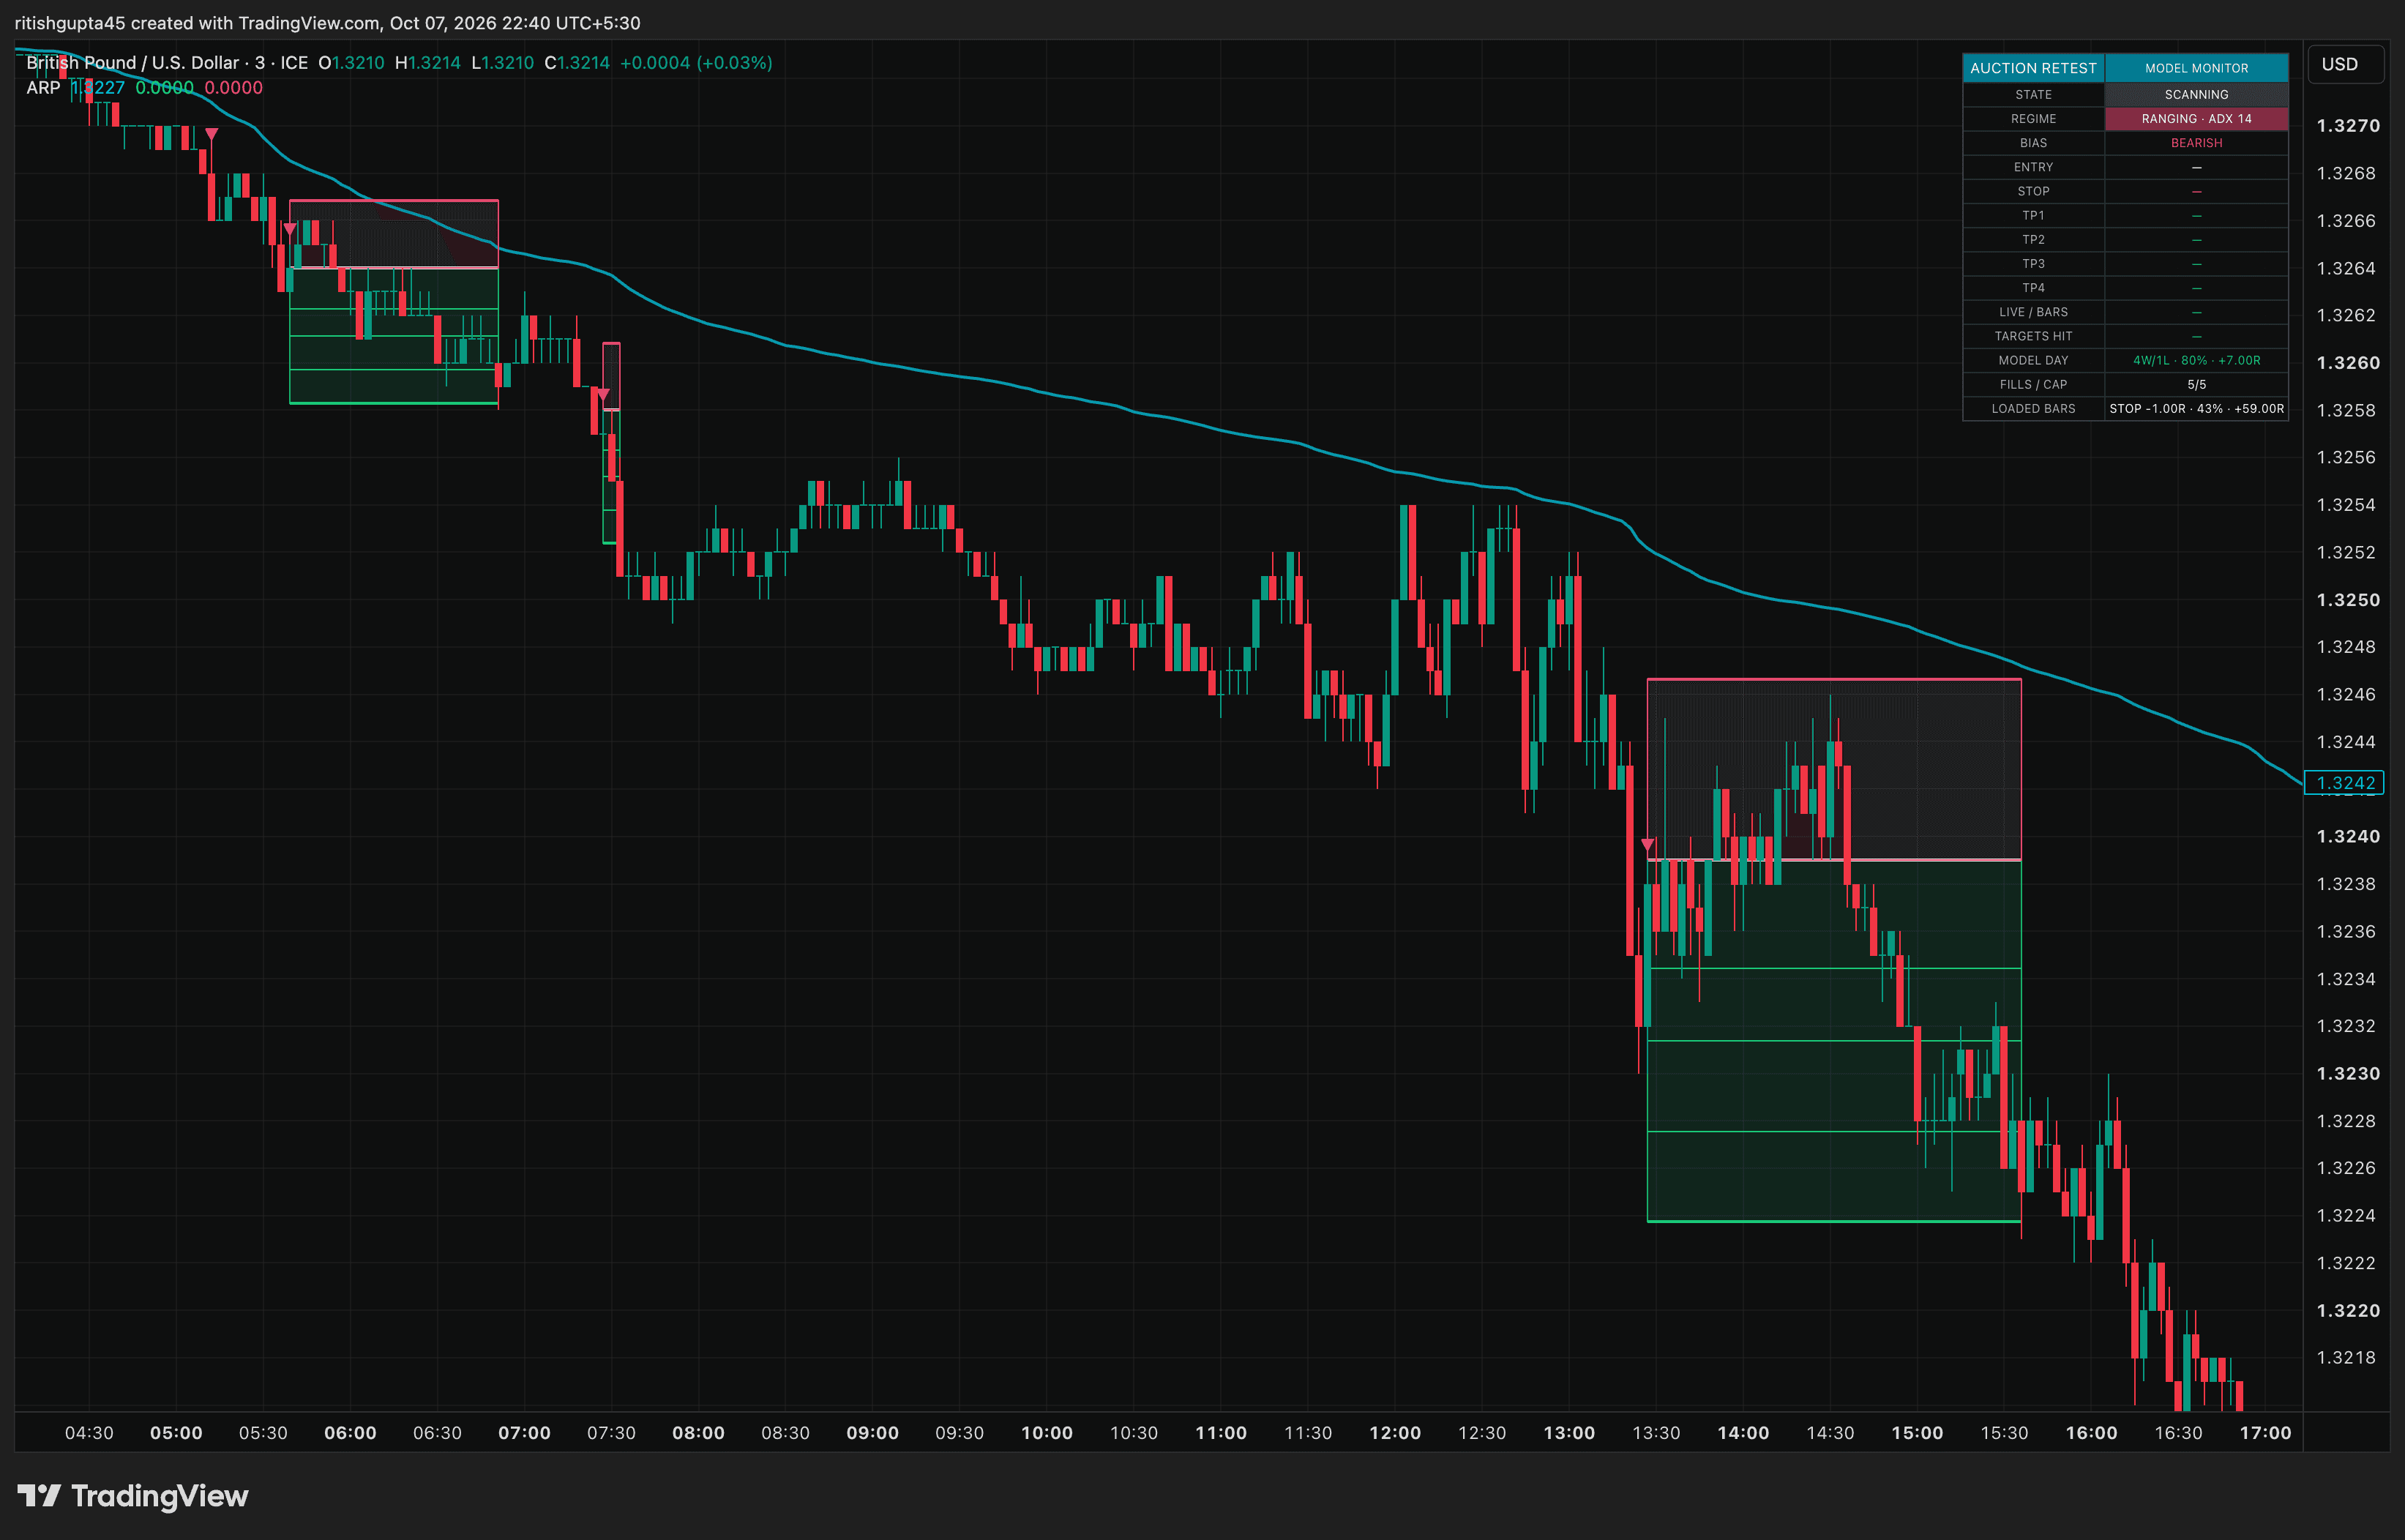This screenshot has height=1540, width=2405.
Task: Click the RANGING · ADX 14 regime cell
Action: click(2196, 119)
